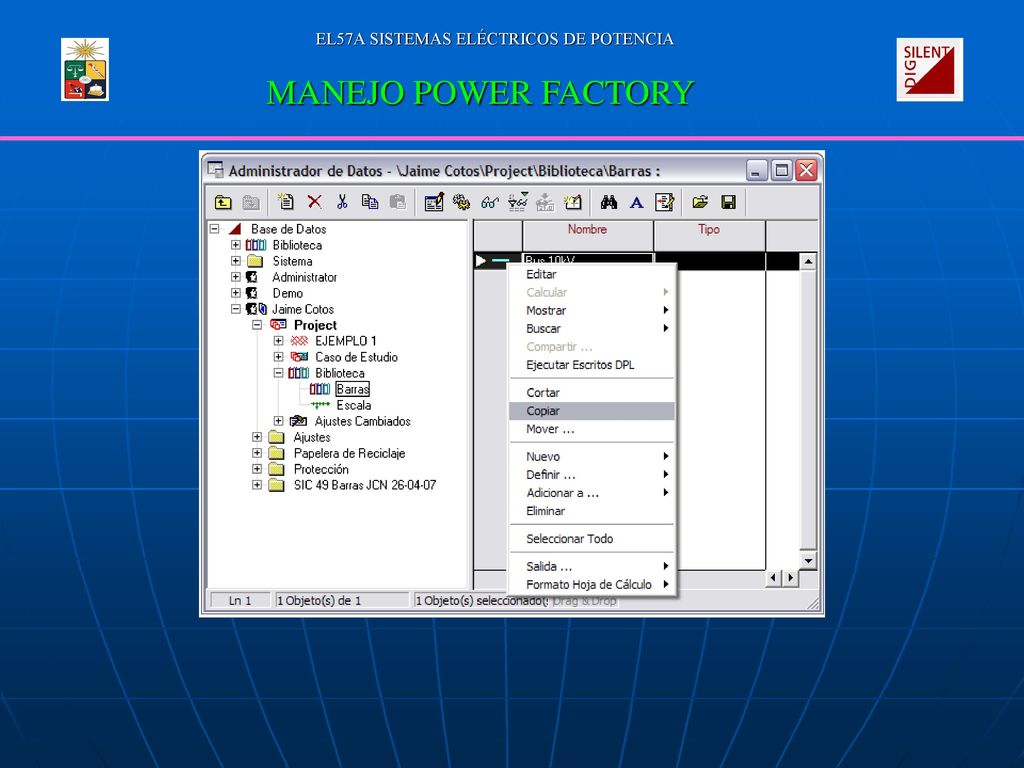Image resolution: width=1024 pixels, height=768 pixels.
Task: Click the copy icon in toolbar
Action: (370, 202)
